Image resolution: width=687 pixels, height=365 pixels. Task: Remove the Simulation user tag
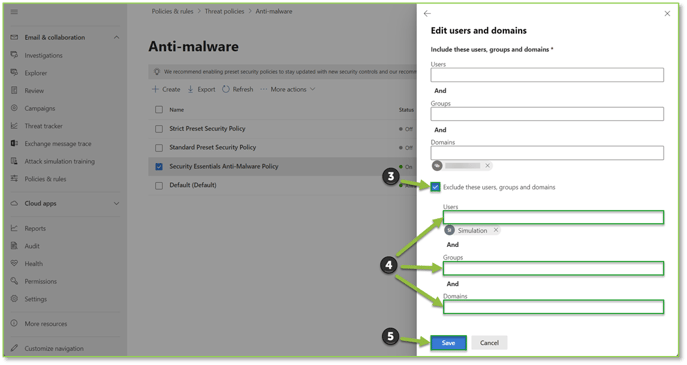pos(496,230)
